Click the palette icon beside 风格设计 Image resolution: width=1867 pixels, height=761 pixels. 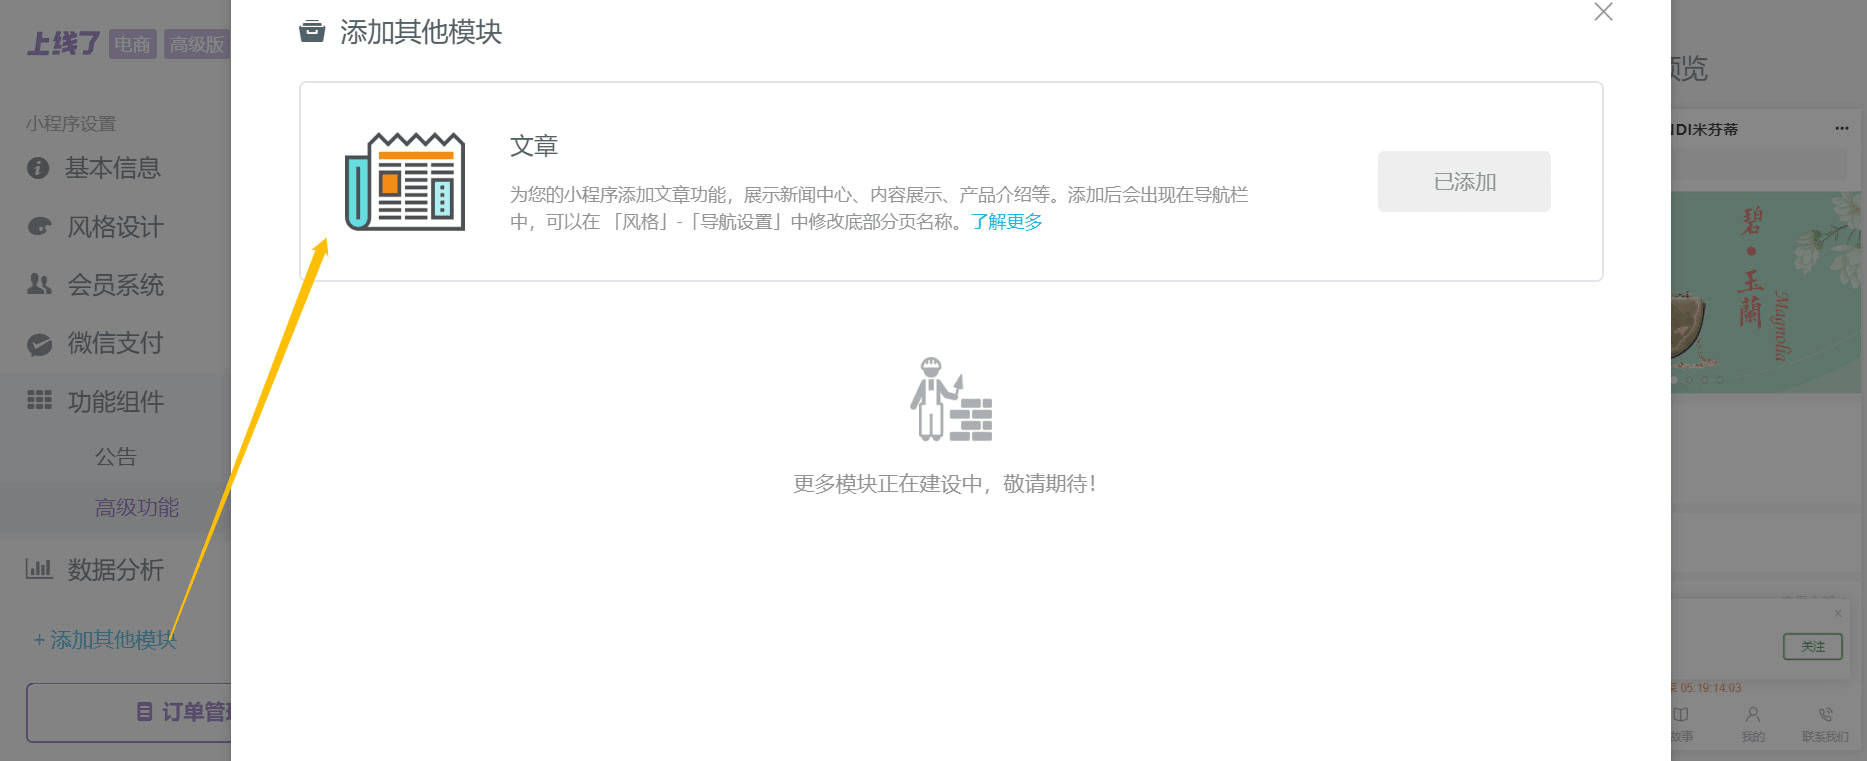[x=39, y=226]
